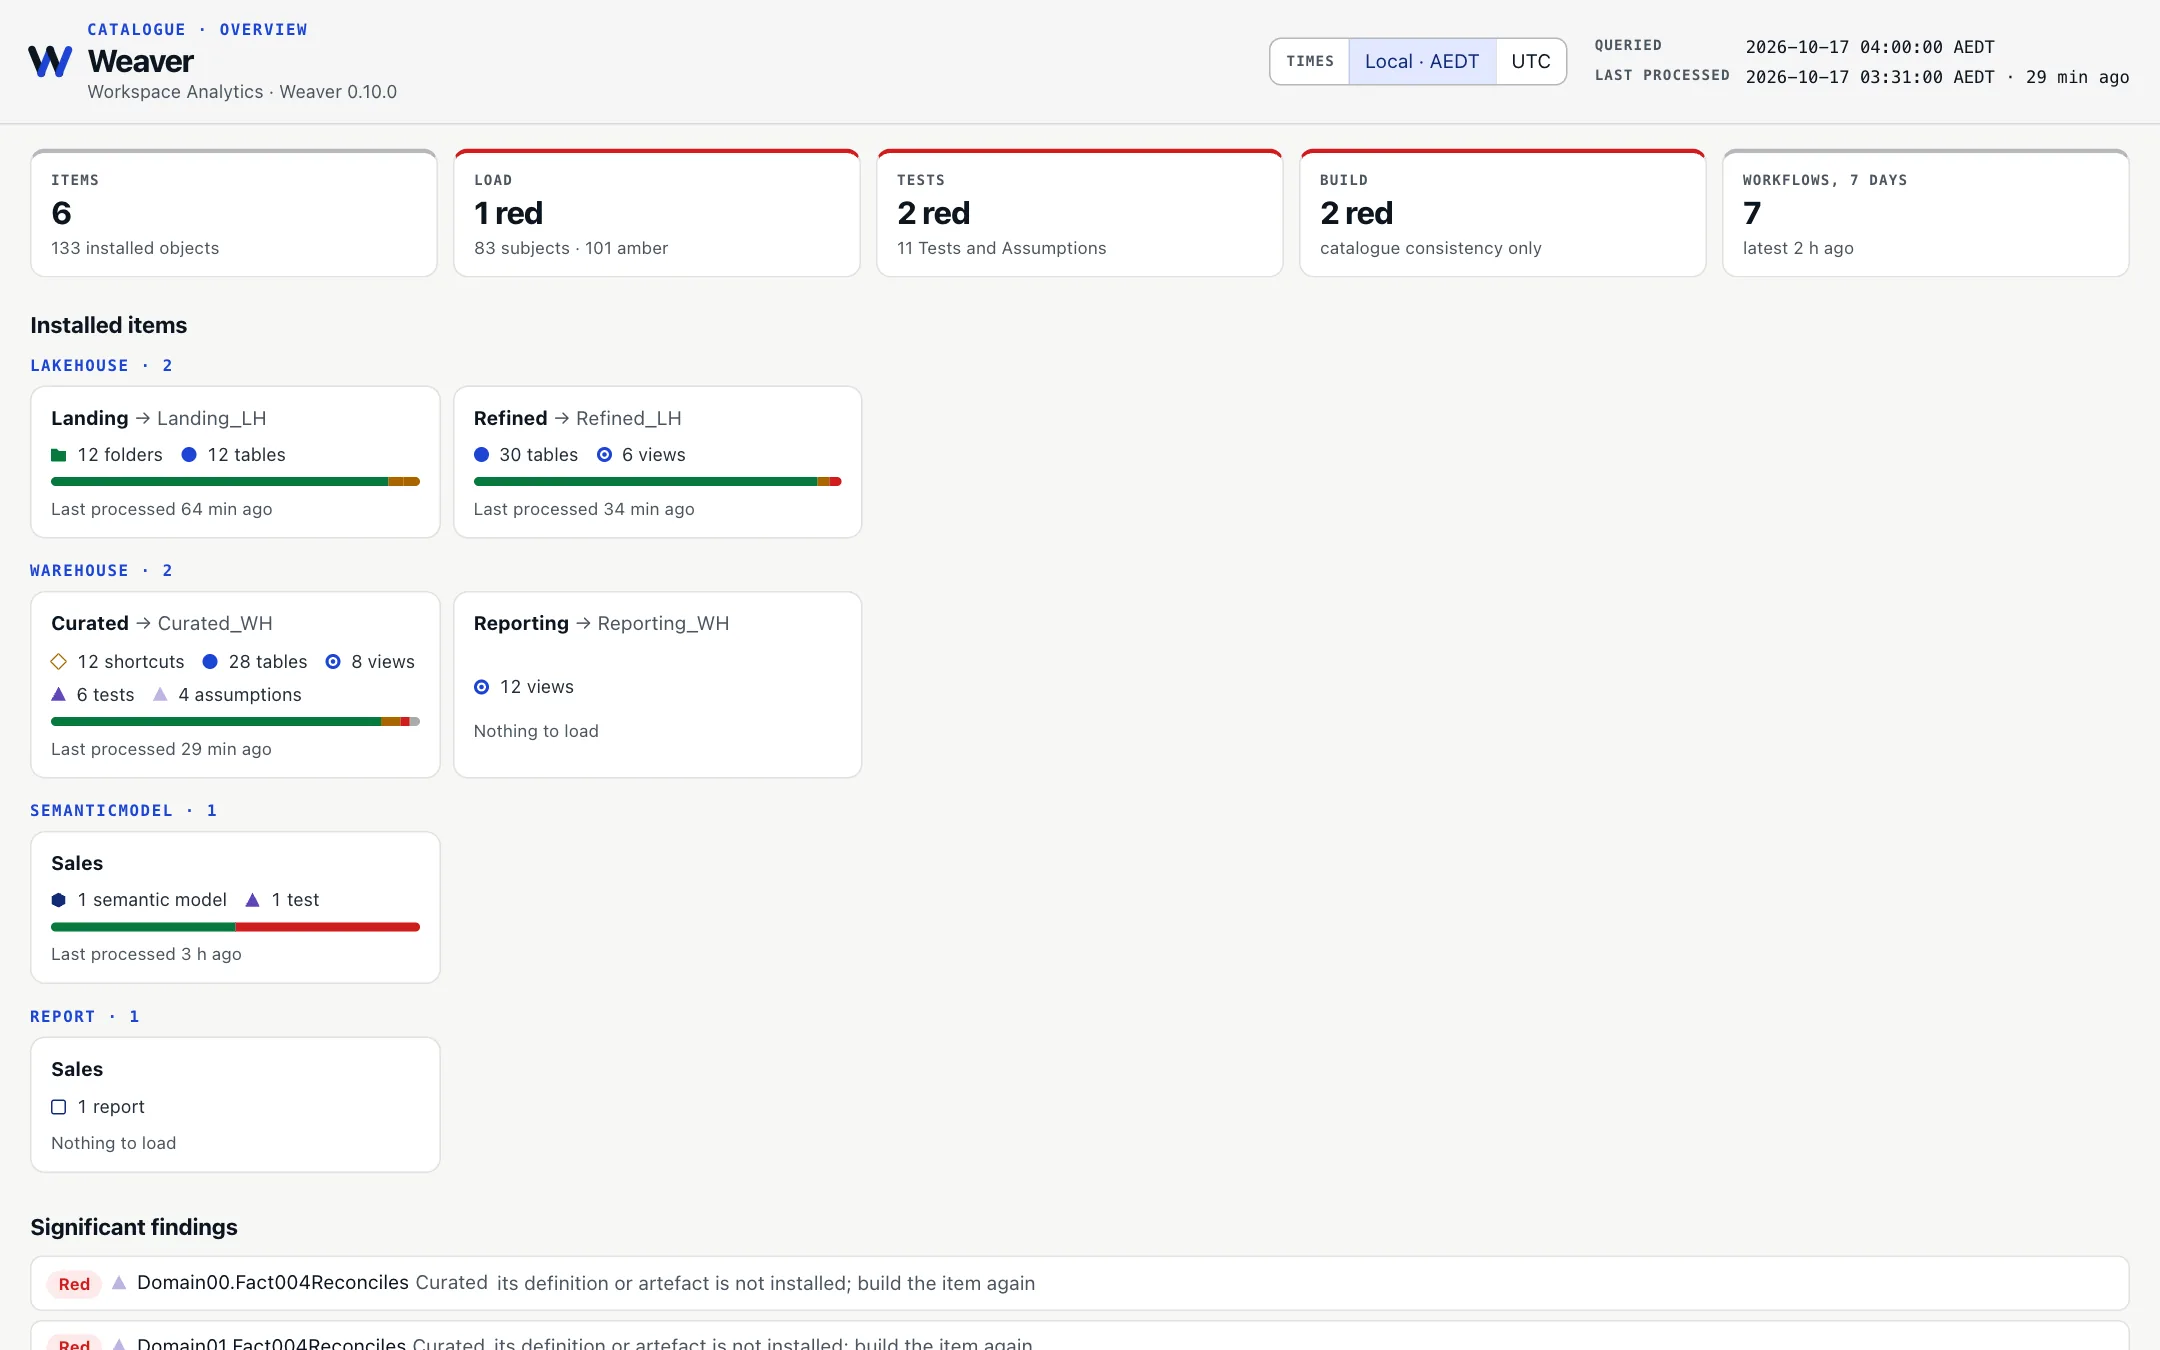Open the Curated warehouse item
This screenshot has width=2160, height=1350.
(x=235, y=685)
